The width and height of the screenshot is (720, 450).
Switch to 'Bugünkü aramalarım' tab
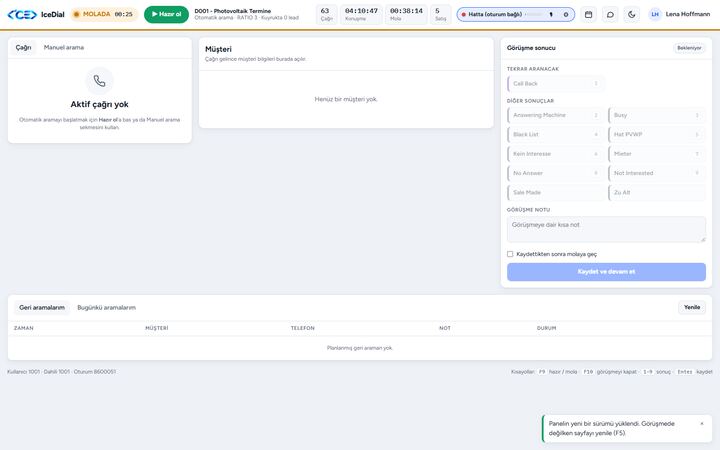[x=107, y=308]
